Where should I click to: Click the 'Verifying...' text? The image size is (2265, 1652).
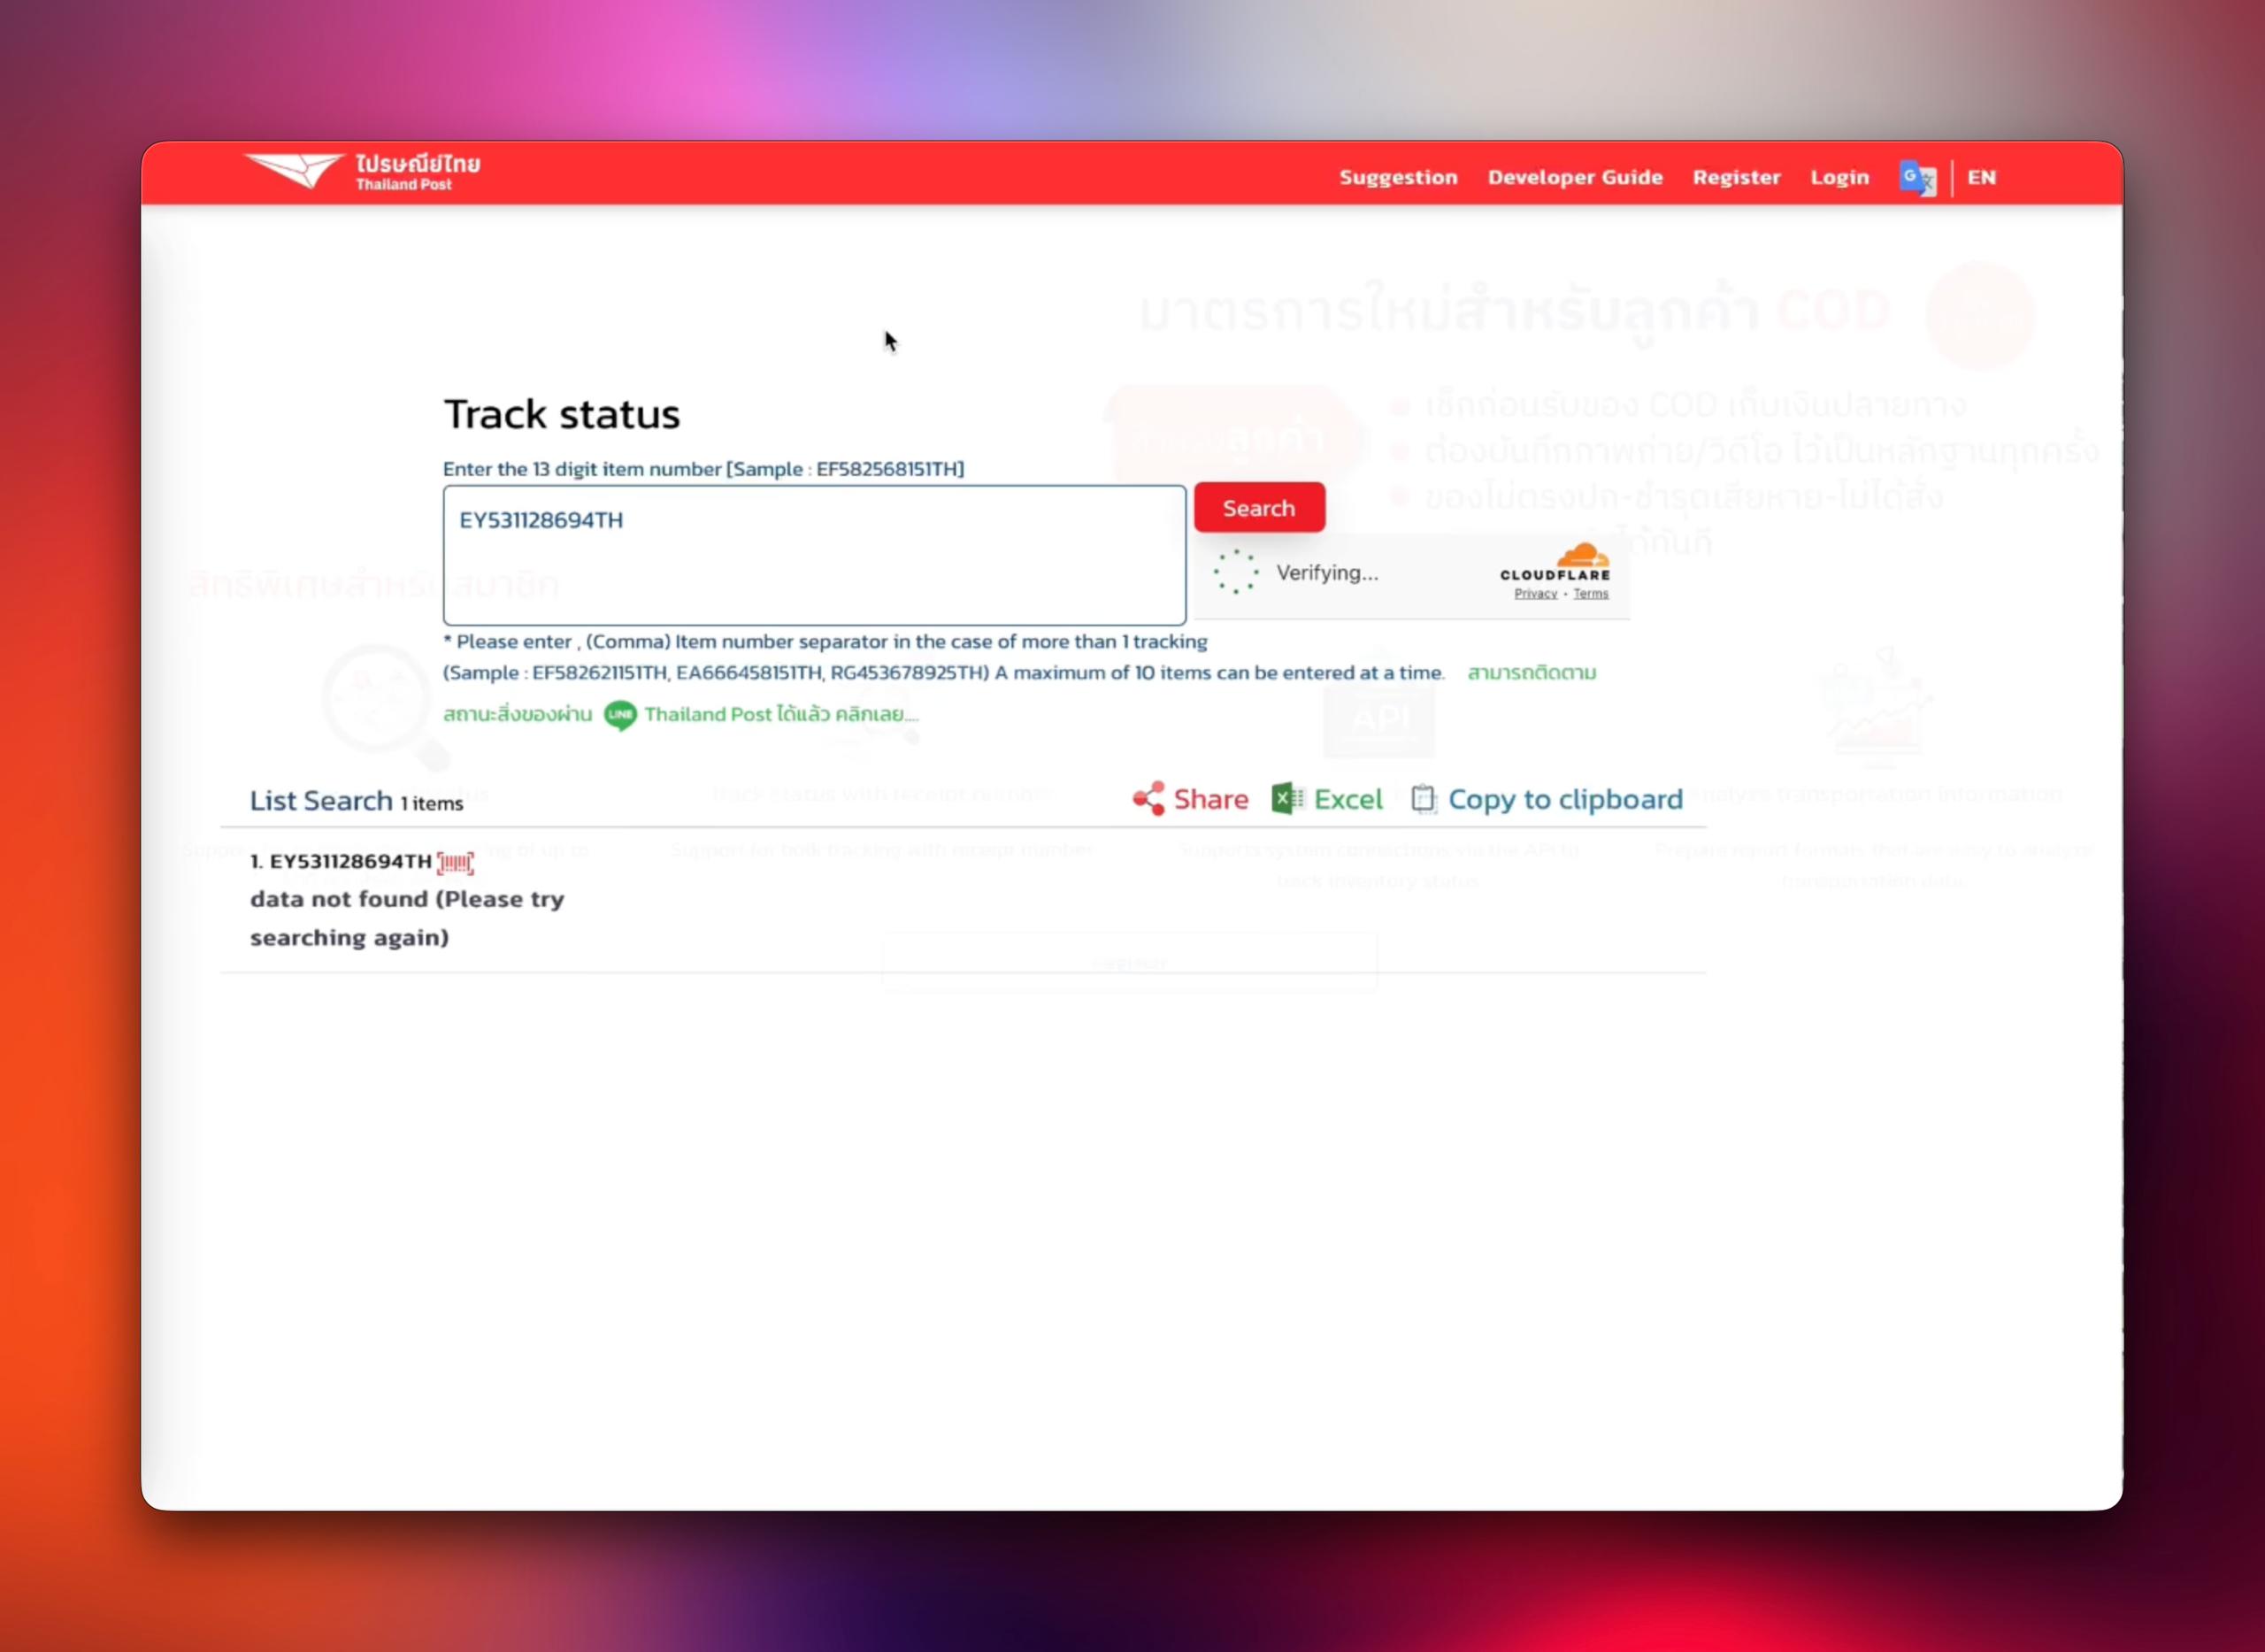1327,573
